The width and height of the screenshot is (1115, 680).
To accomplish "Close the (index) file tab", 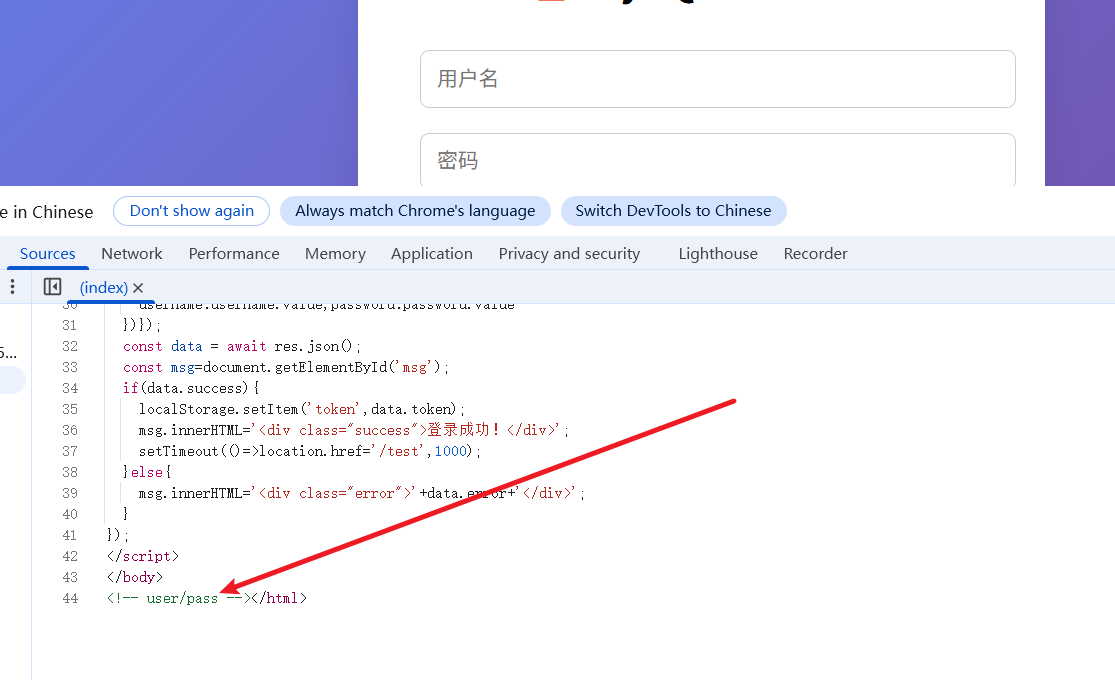I will pyautogui.click(x=138, y=288).
